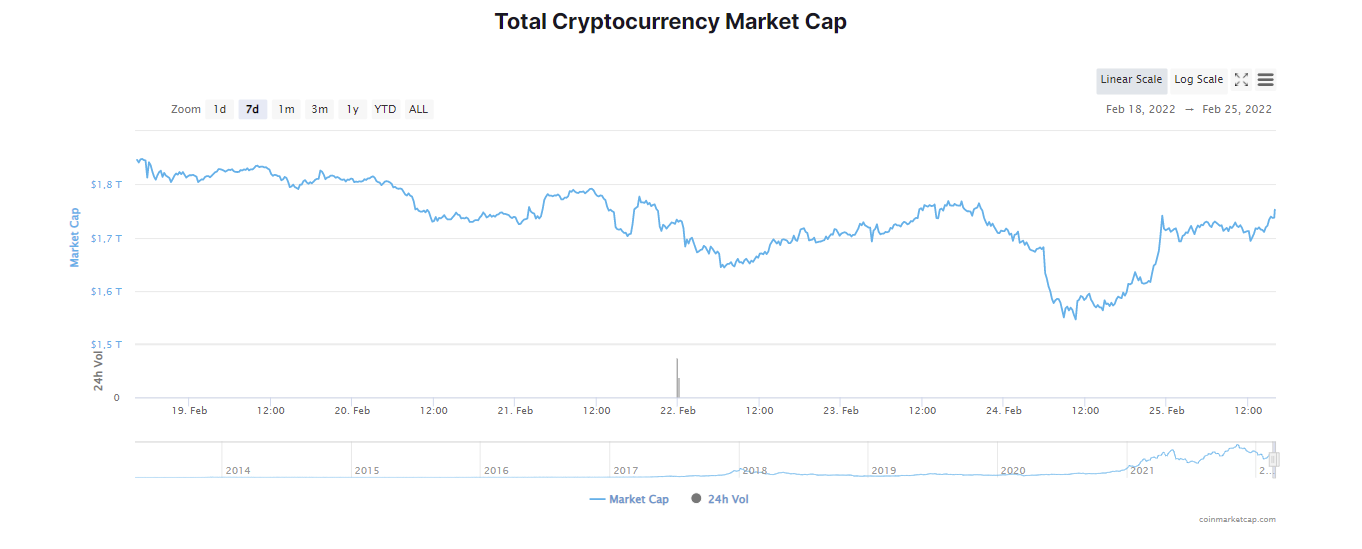
Task: Select the 1d zoom range
Action: pyautogui.click(x=220, y=109)
